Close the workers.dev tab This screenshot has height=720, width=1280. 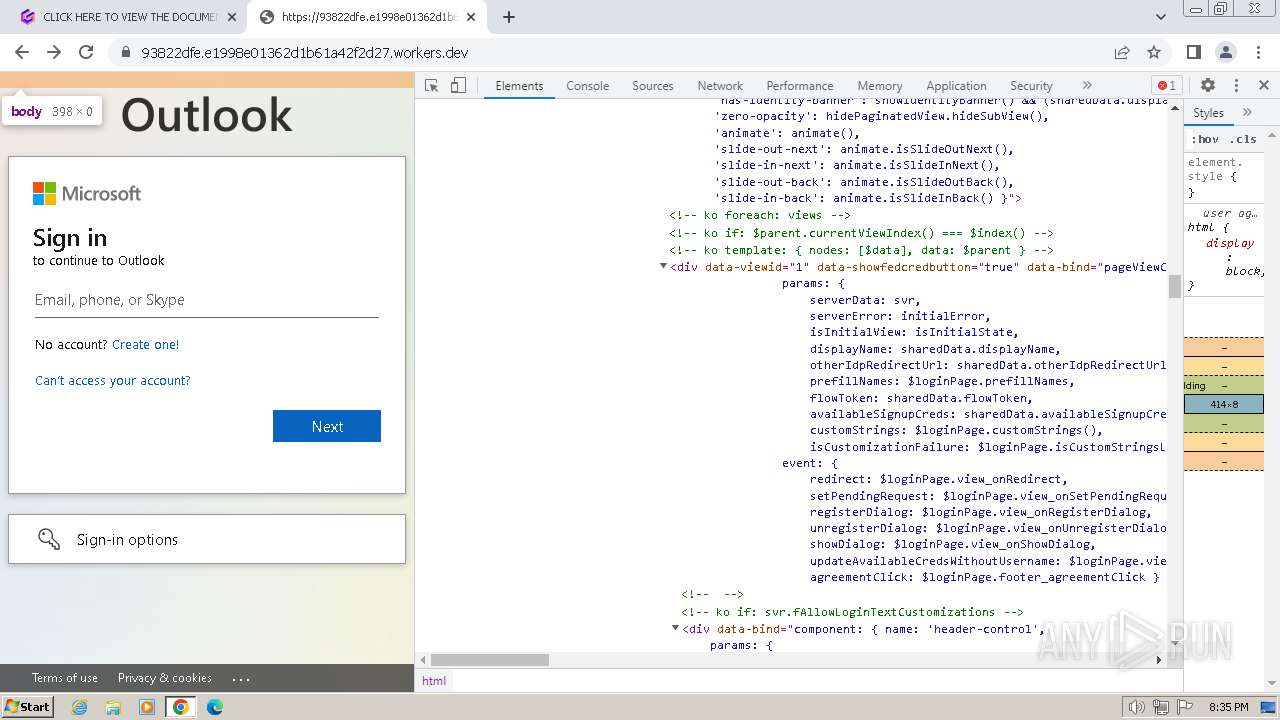coord(472,17)
